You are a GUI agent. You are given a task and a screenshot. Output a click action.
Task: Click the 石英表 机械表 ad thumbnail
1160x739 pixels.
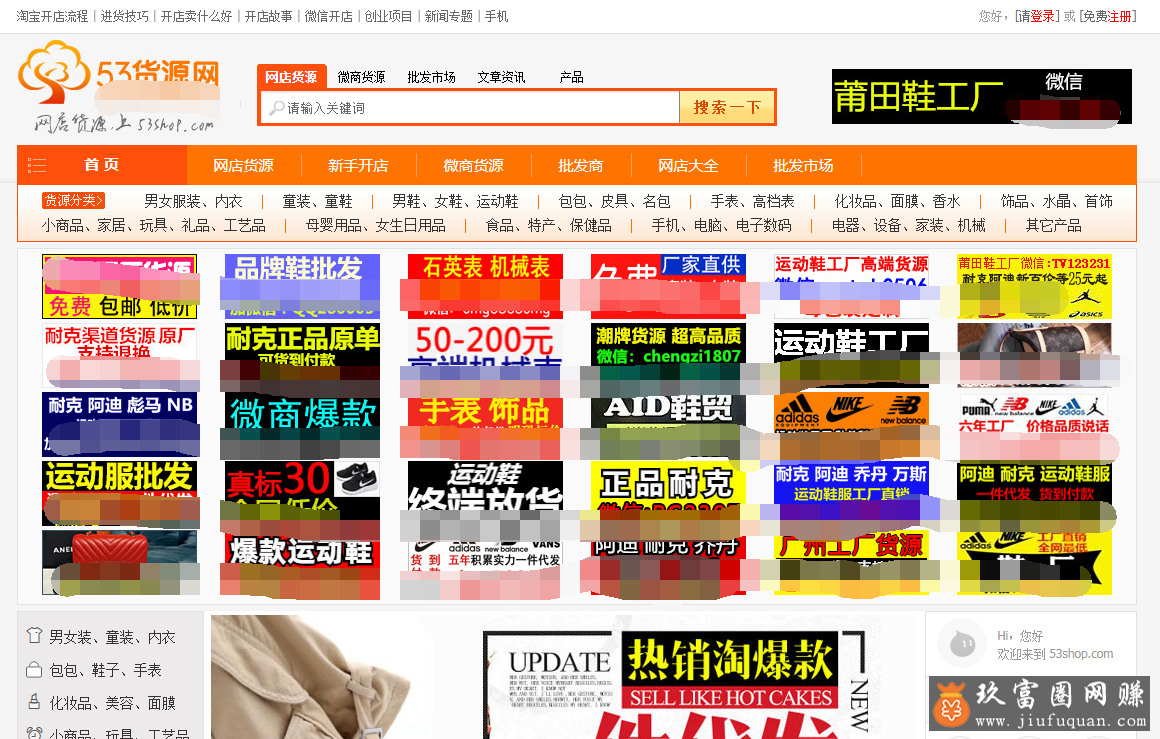485,286
